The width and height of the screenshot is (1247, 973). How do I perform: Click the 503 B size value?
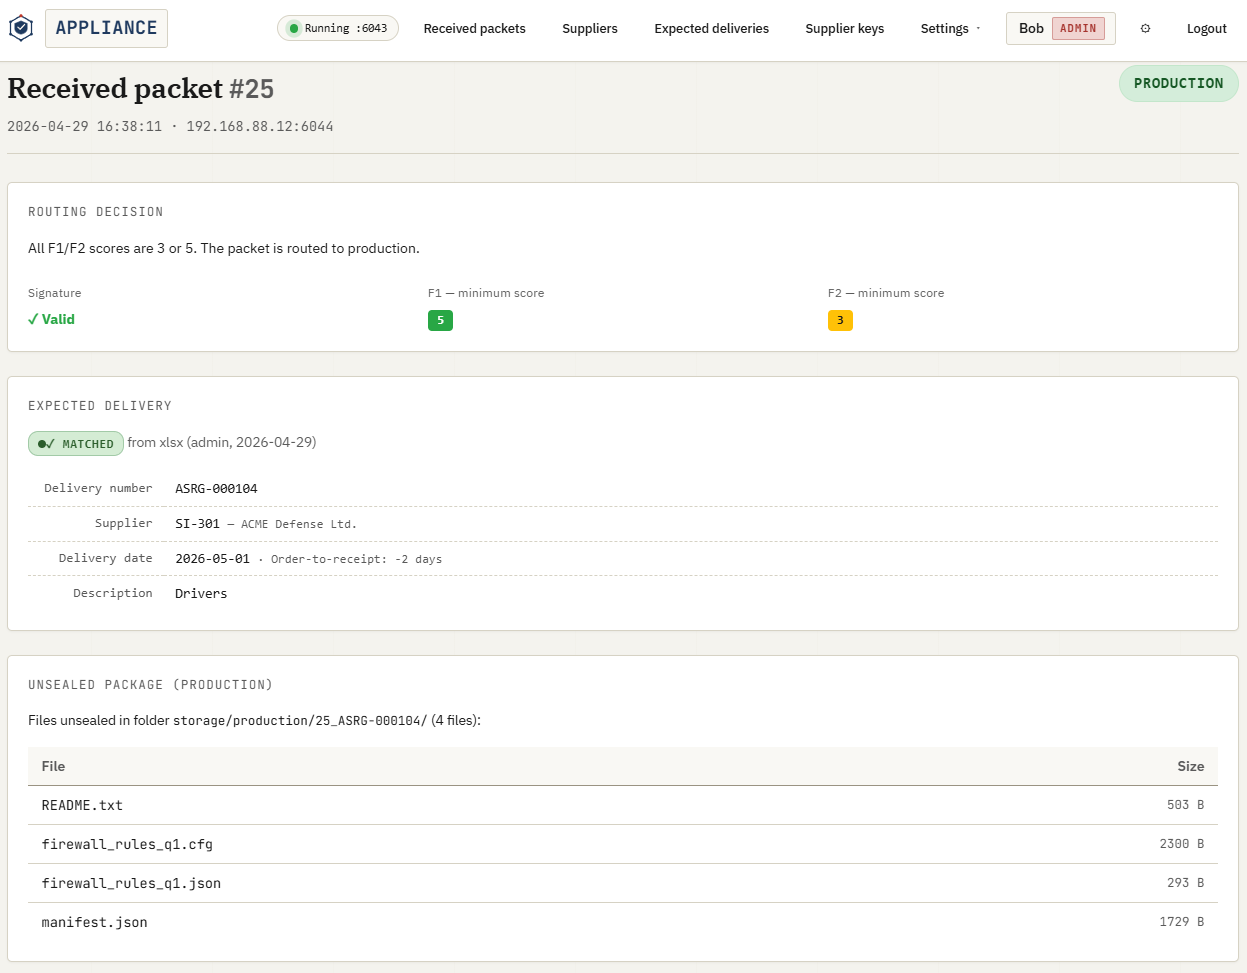point(1185,805)
